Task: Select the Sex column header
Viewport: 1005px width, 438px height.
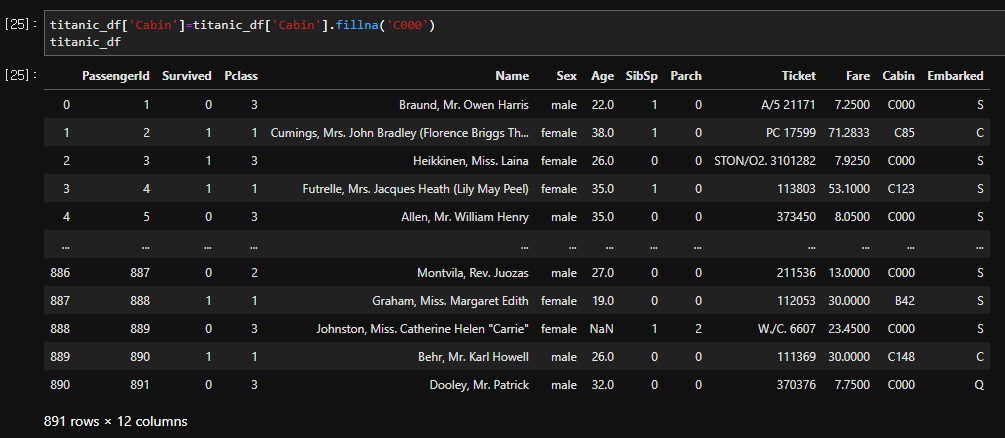Action: [x=566, y=76]
